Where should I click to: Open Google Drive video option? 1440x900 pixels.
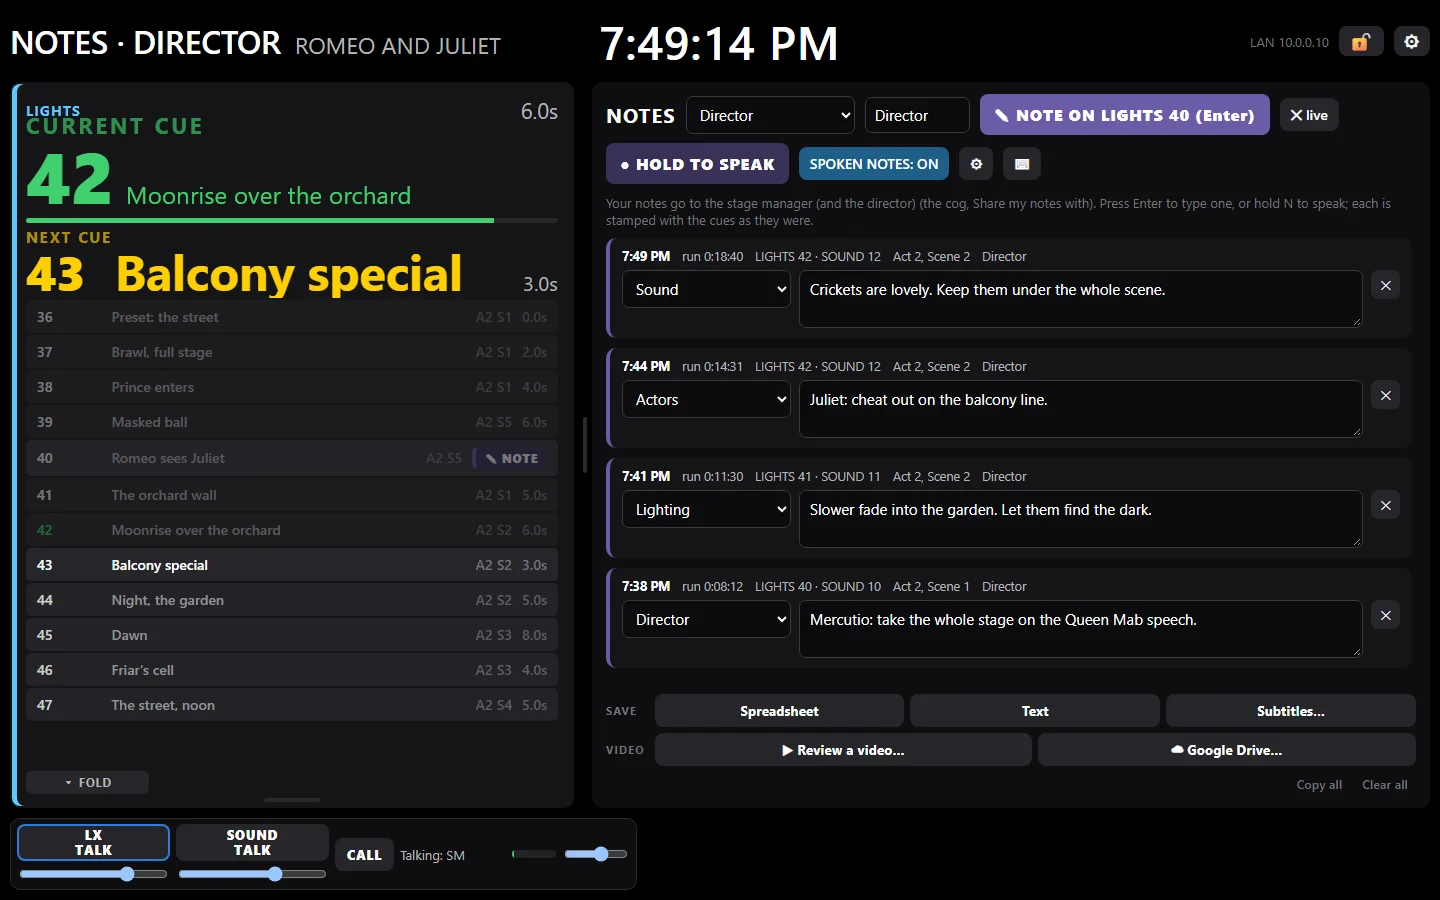pos(1227,750)
